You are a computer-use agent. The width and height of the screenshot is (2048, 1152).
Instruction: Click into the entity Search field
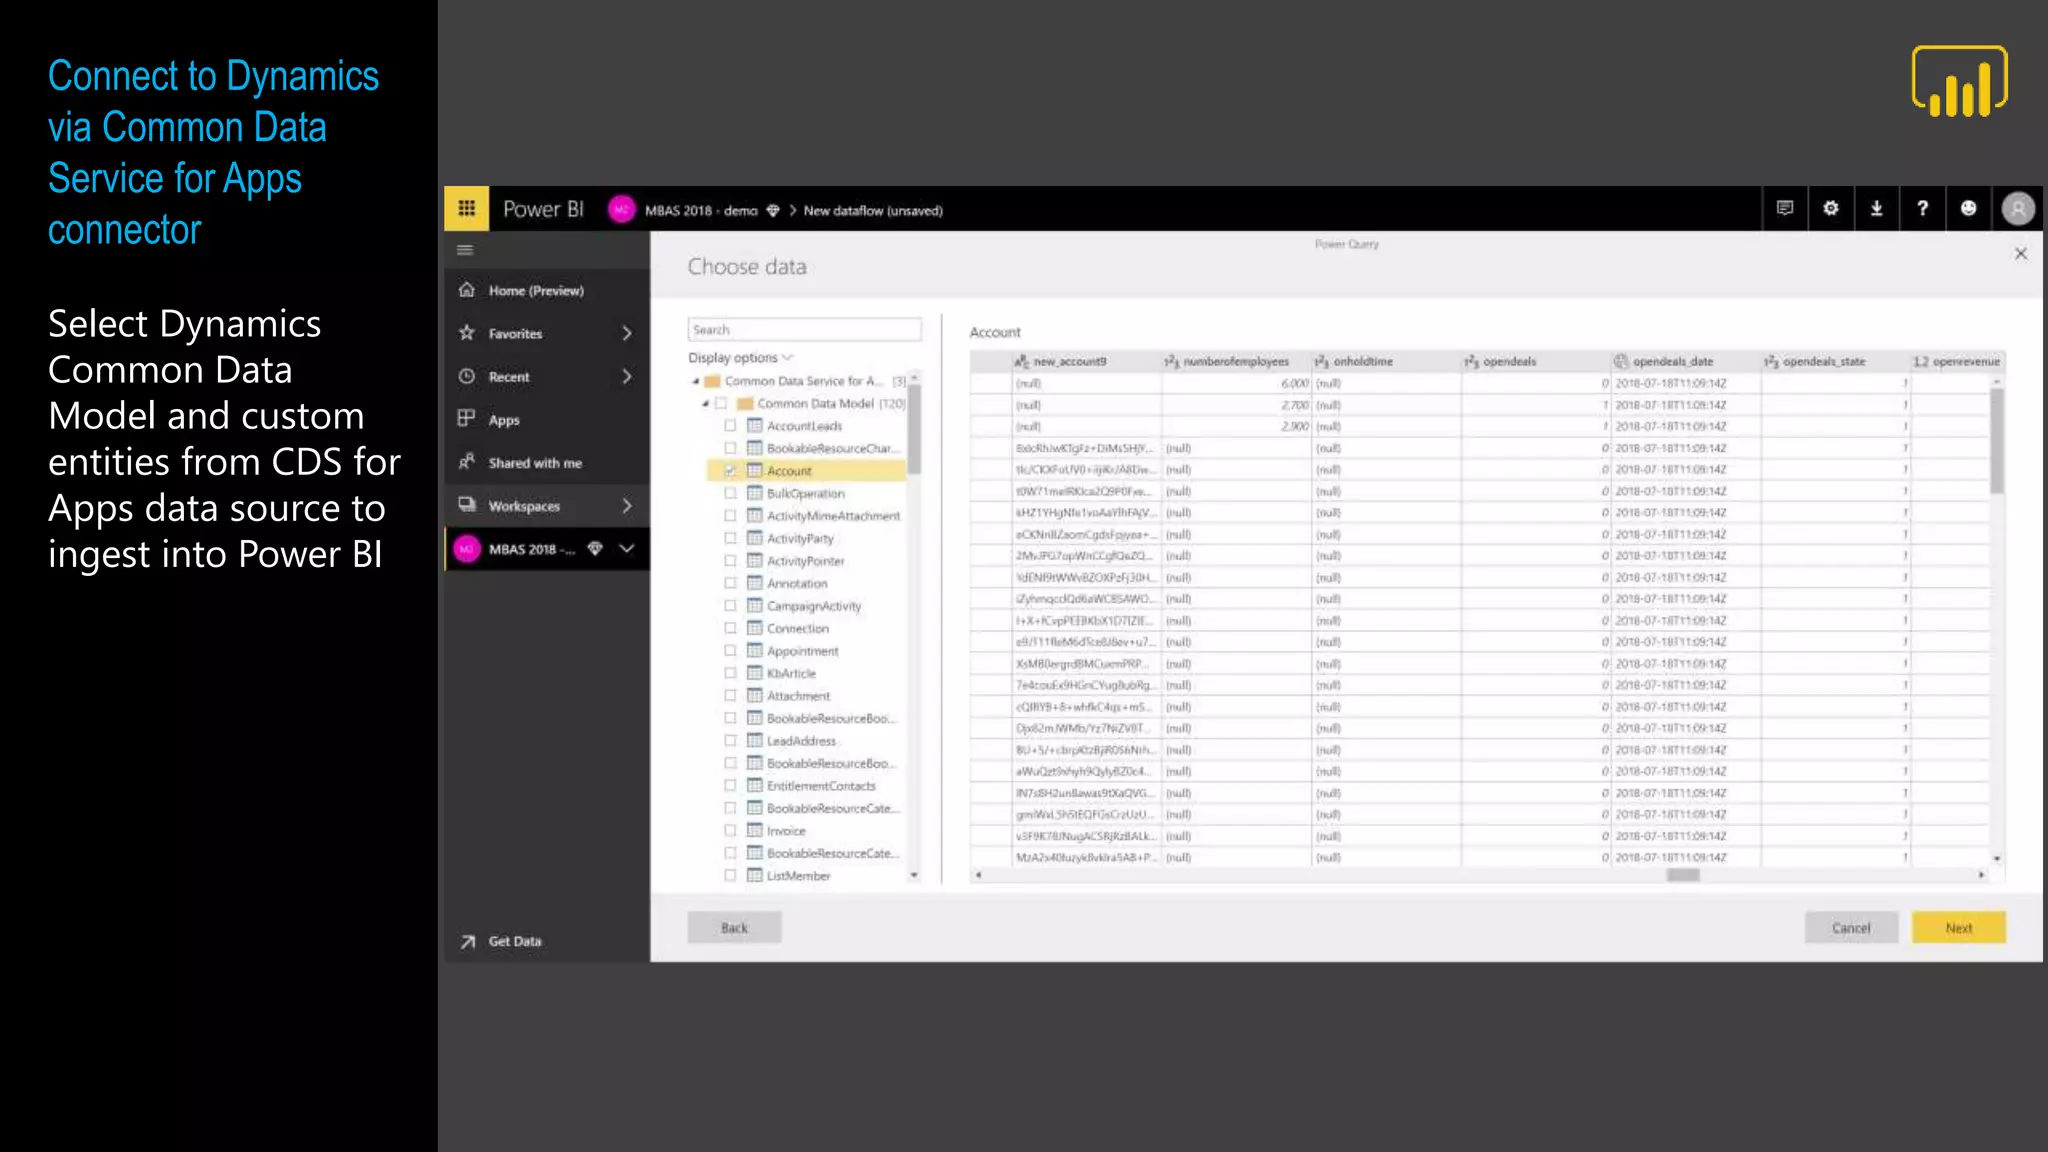804,330
